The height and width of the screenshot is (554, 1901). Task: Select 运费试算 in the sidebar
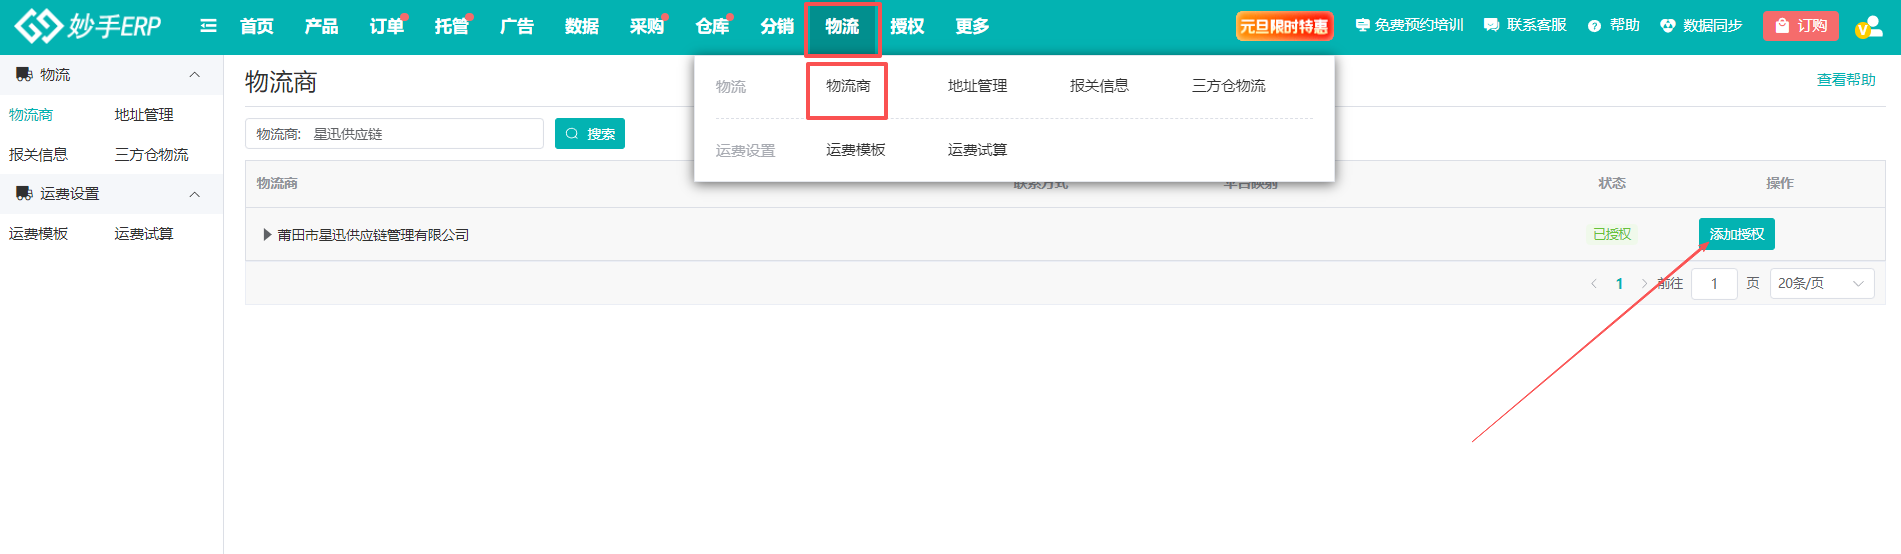click(144, 234)
